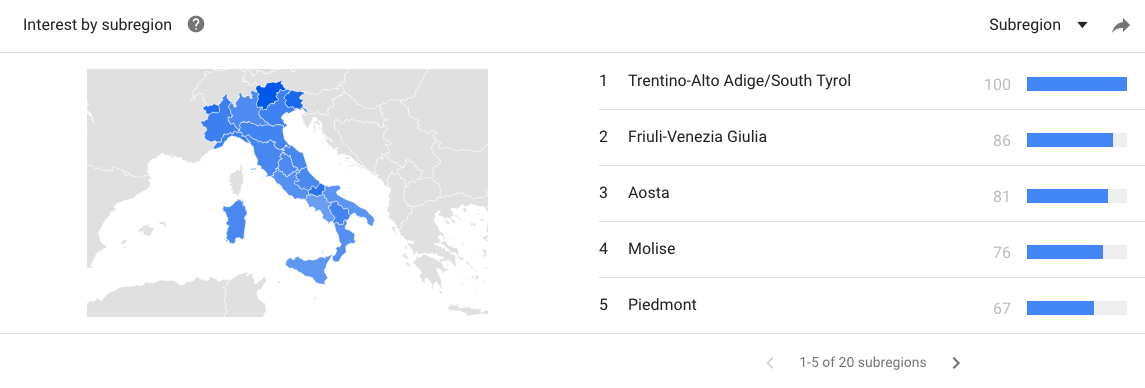
Task: Click the interest bar showing 86
Action: click(x=1076, y=140)
